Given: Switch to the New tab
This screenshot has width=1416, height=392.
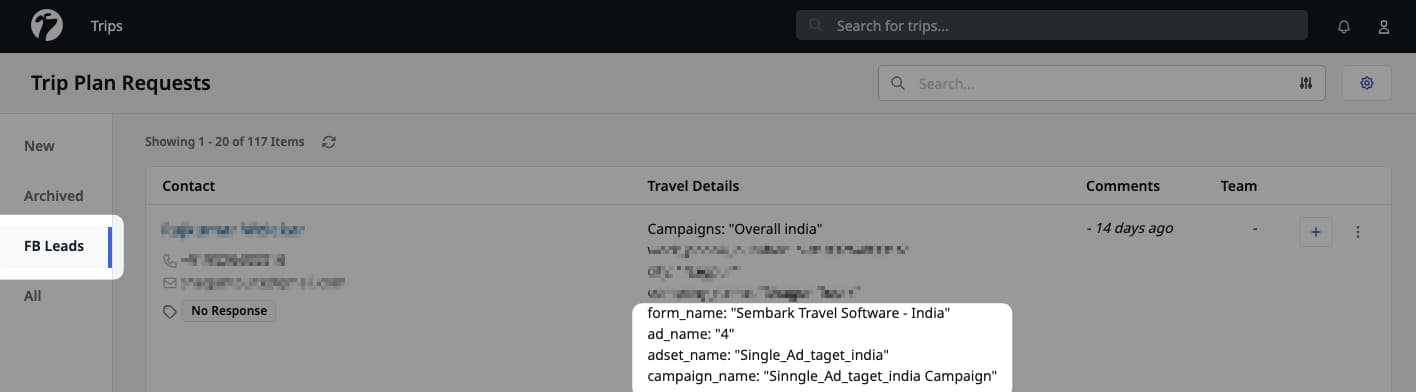Looking at the screenshot, I should (x=39, y=146).
